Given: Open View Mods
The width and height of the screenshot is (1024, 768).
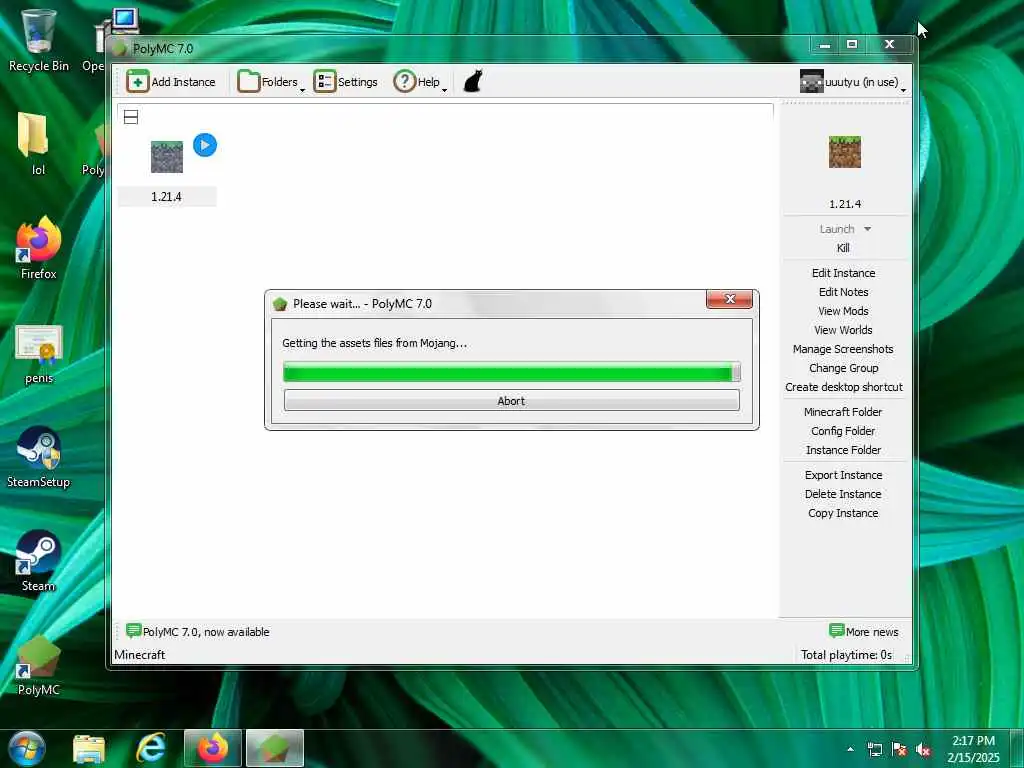Looking at the screenshot, I should (843, 311).
